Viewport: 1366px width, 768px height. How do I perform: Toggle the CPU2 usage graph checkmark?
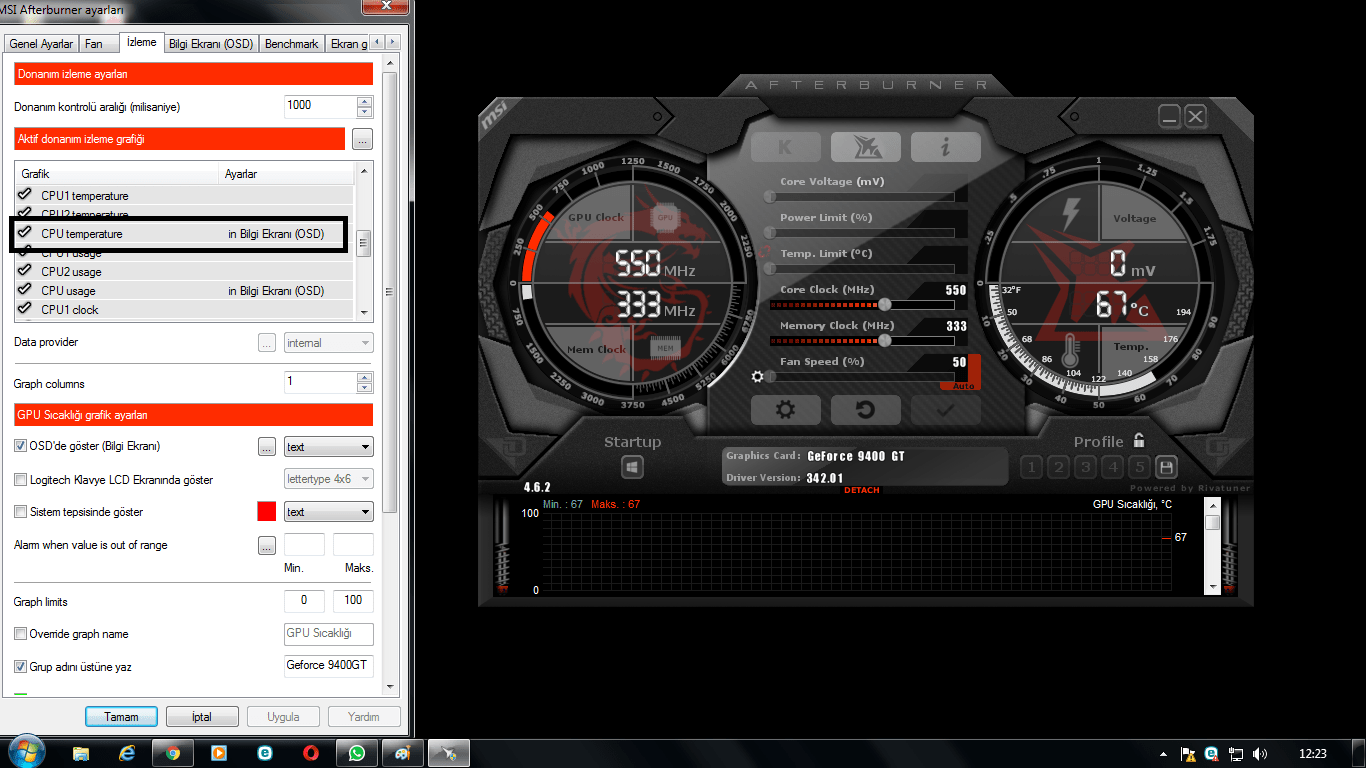[25, 271]
